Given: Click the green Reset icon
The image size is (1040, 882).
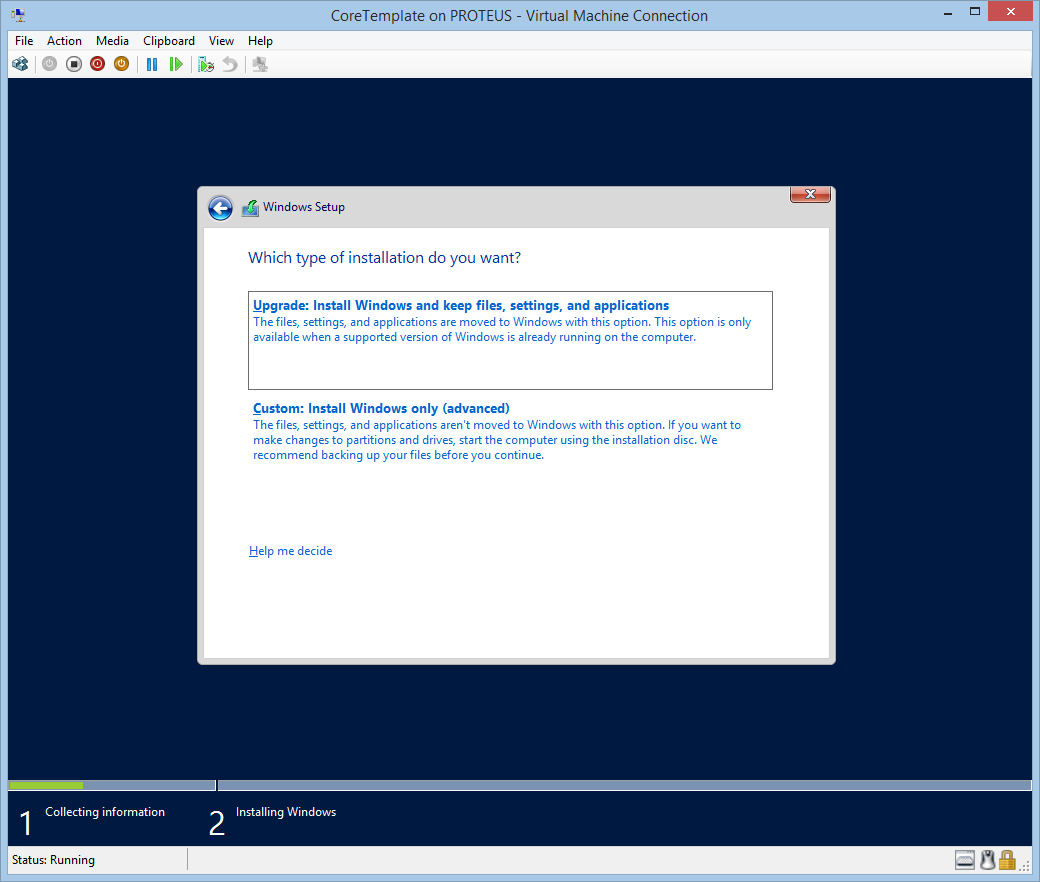Looking at the screenshot, I should coord(176,64).
